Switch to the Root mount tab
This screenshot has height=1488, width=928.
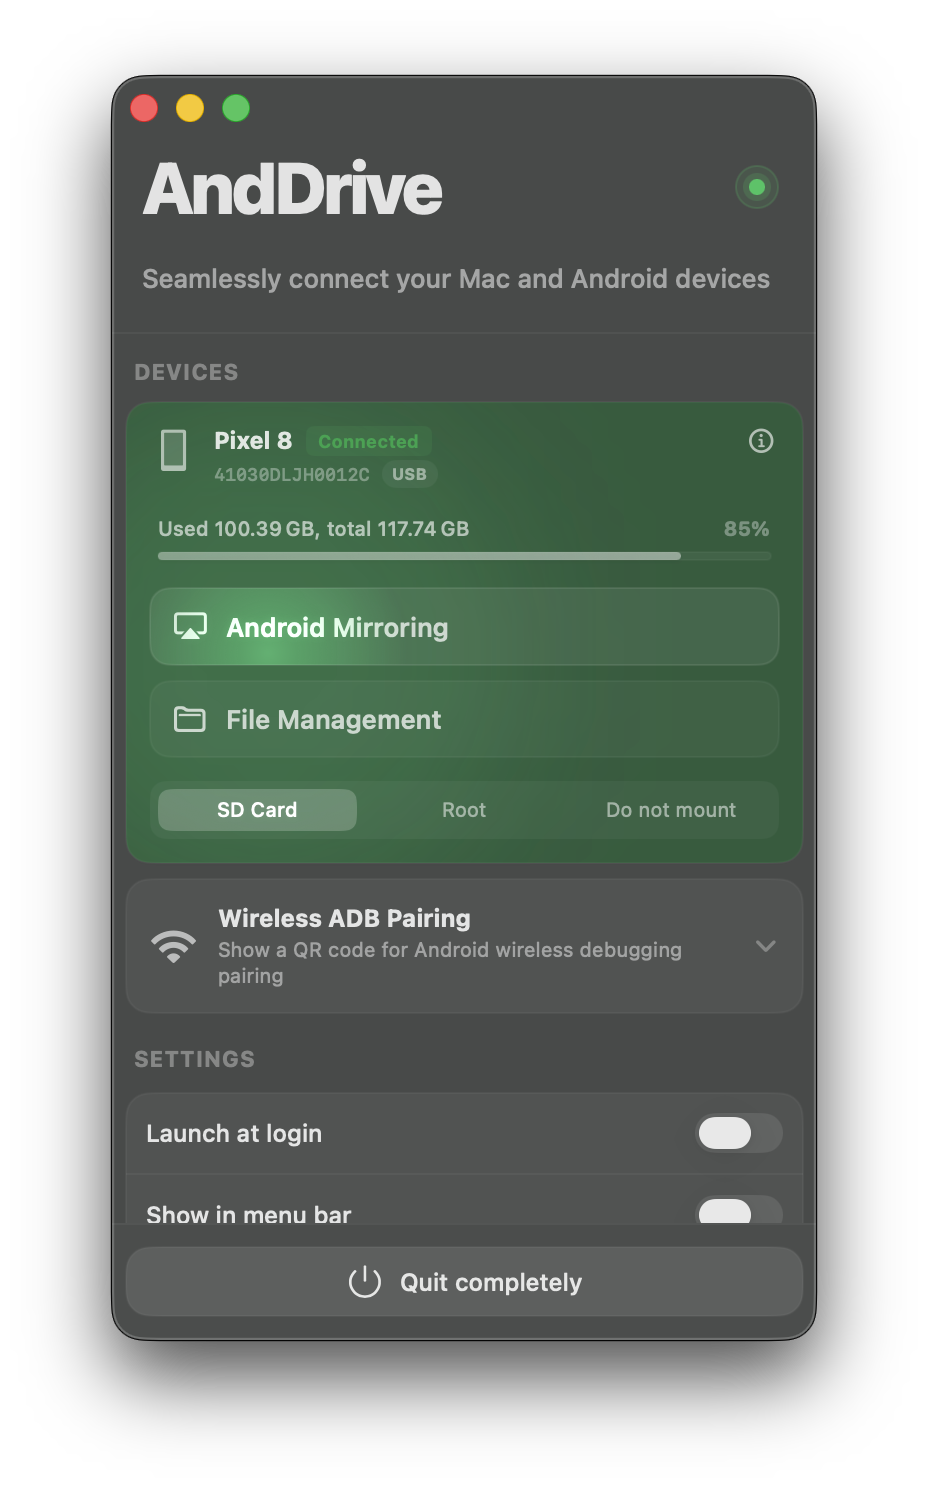click(x=464, y=810)
